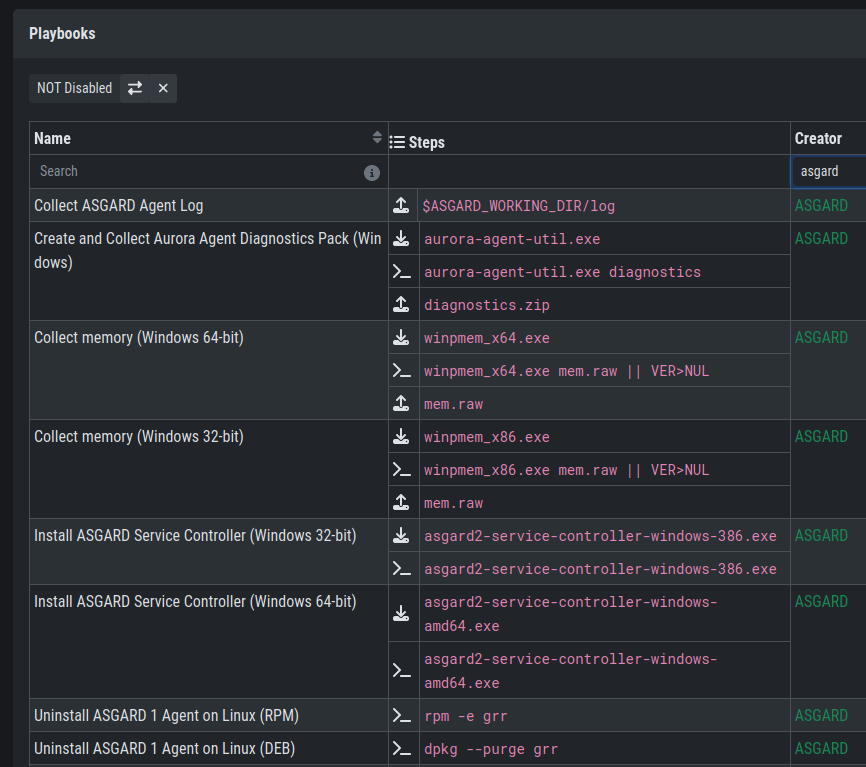Image resolution: width=866 pixels, height=767 pixels.
Task: Select Install ASGARD Service Controller (Windows 32-bit) row
Action: pos(194,536)
